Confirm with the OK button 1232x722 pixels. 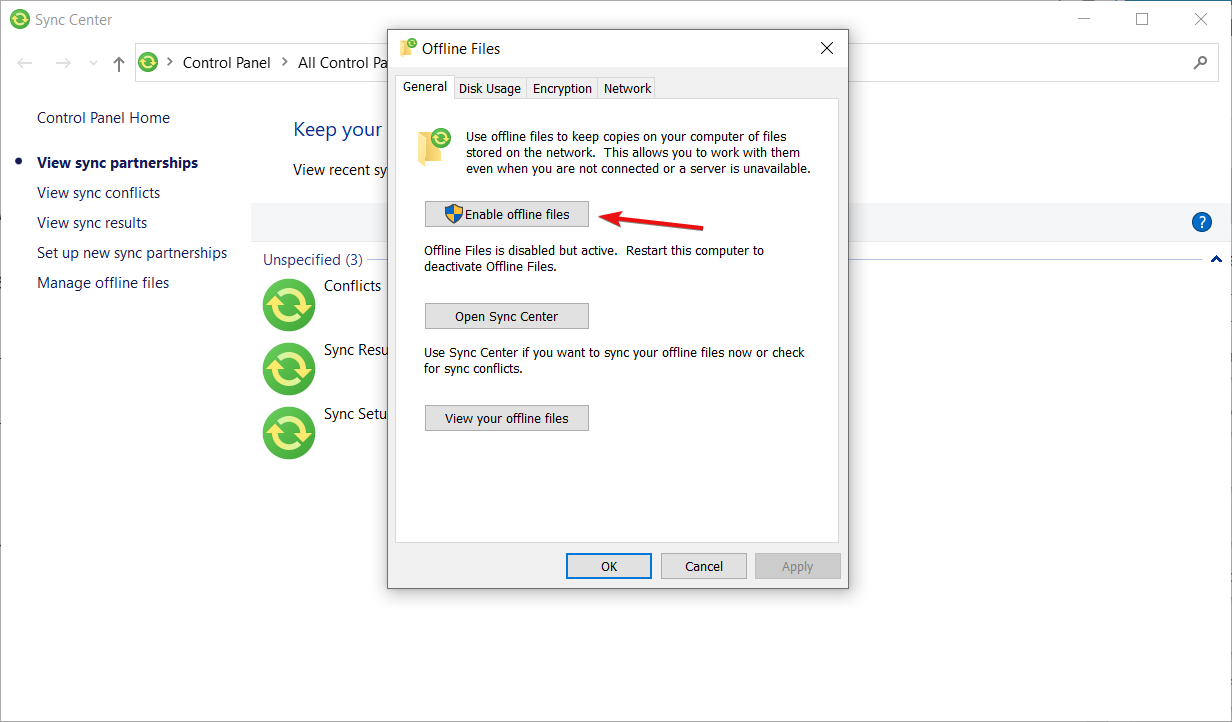pyautogui.click(x=609, y=566)
